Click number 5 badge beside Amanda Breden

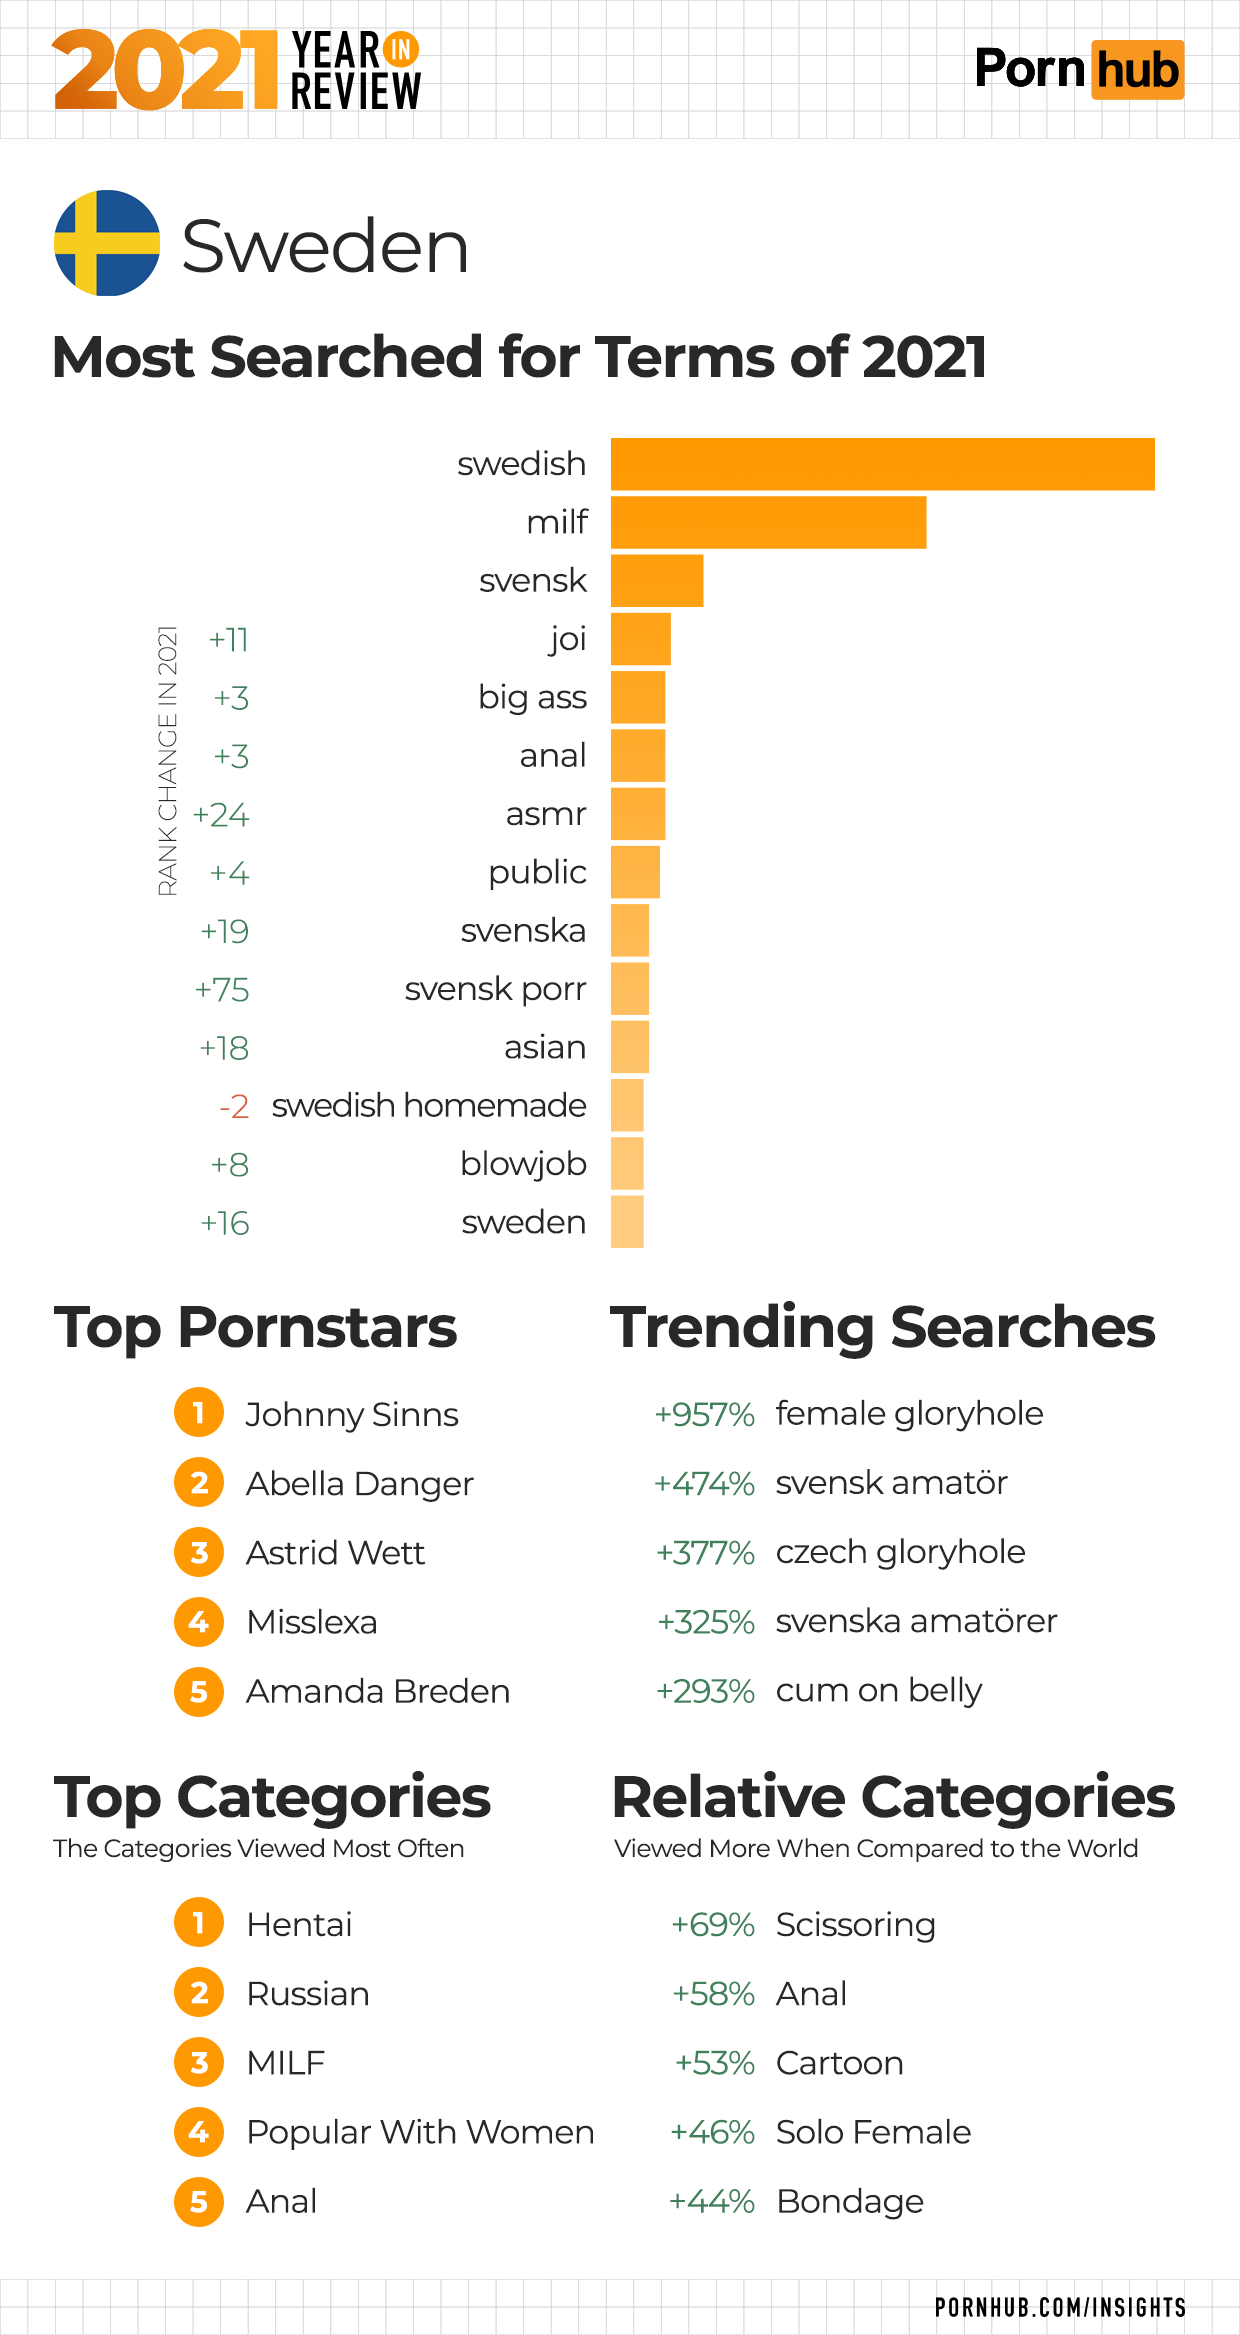[199, 1691]
